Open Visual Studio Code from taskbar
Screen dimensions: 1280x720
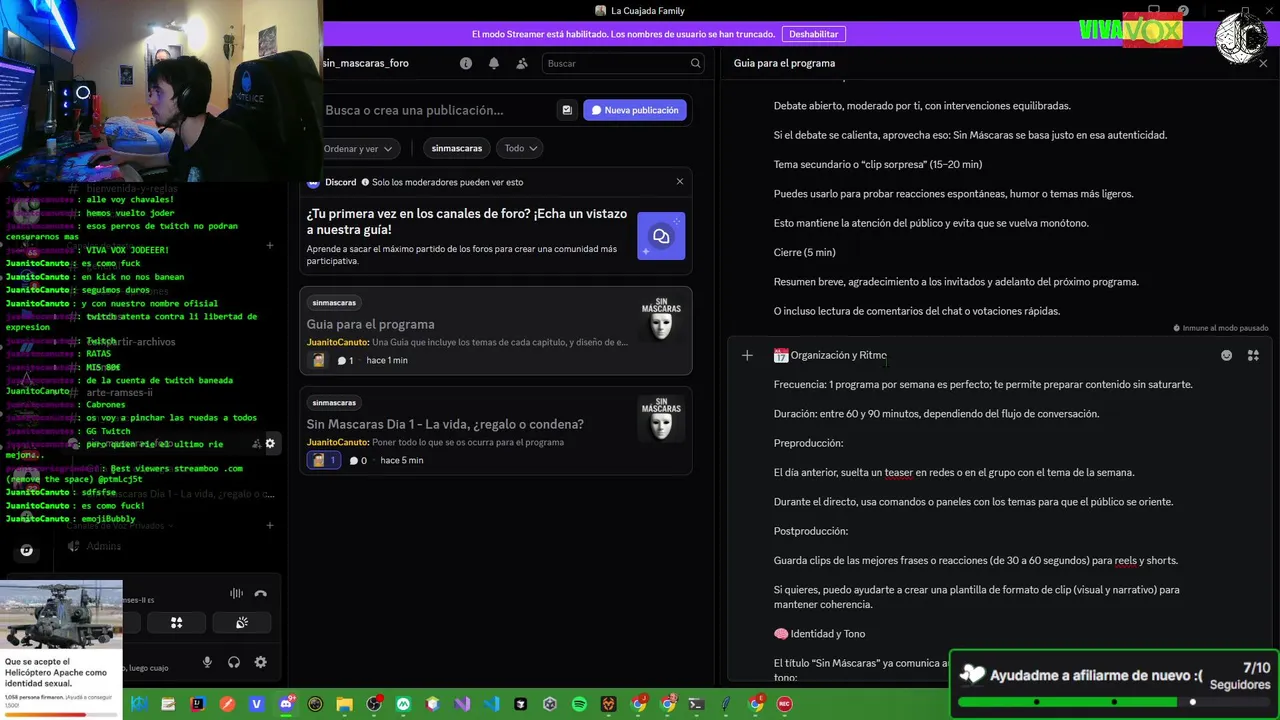click(491, 704)
